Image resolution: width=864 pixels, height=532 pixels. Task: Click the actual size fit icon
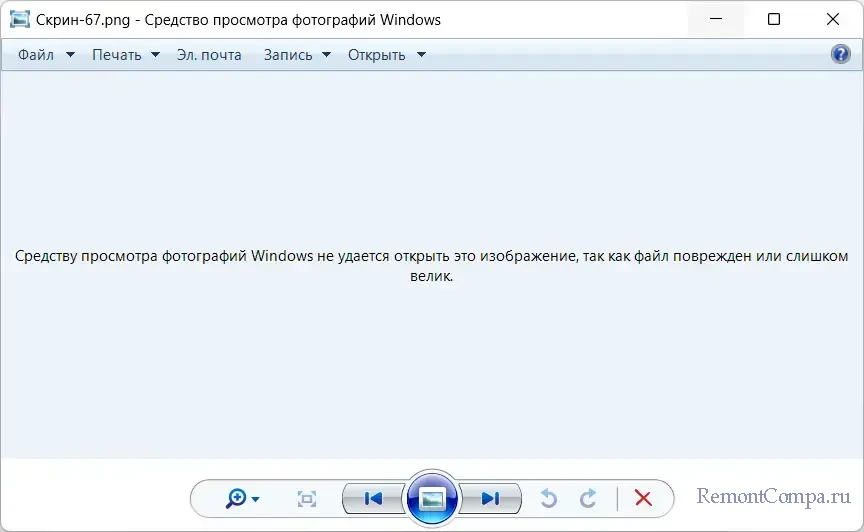(307, 499)
